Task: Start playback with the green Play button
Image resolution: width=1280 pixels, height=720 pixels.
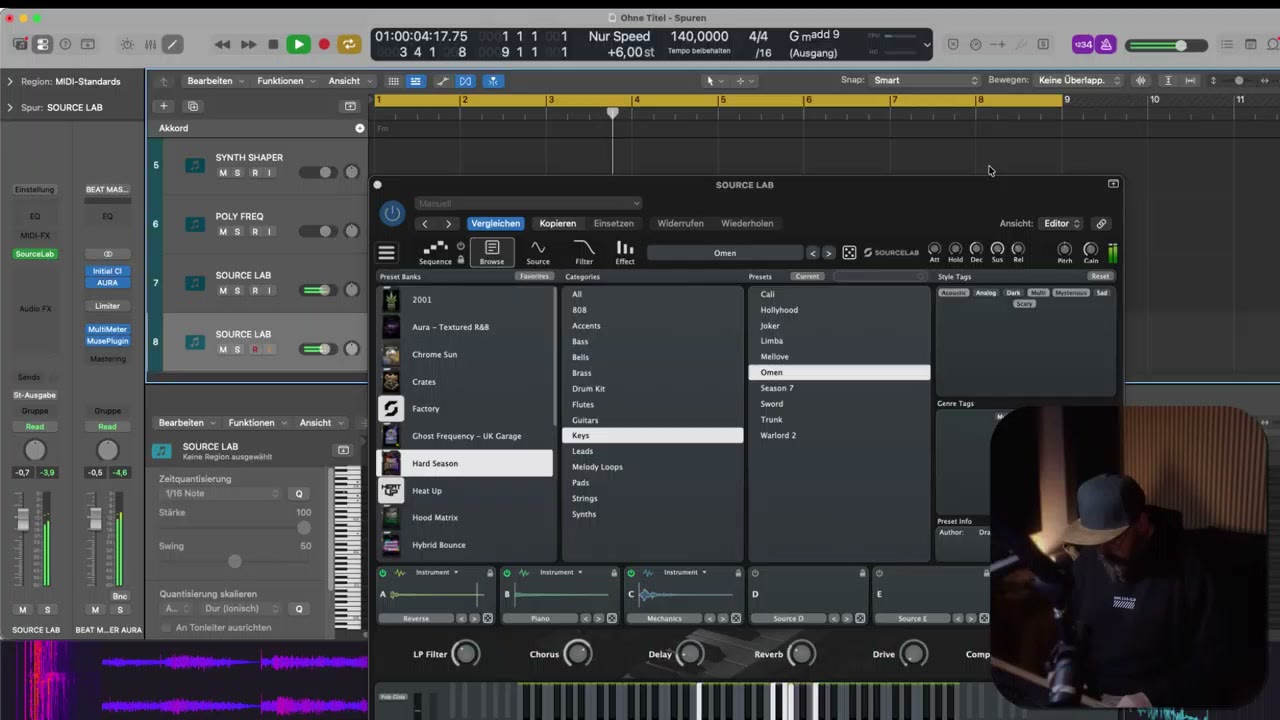Action: [298, 44]
